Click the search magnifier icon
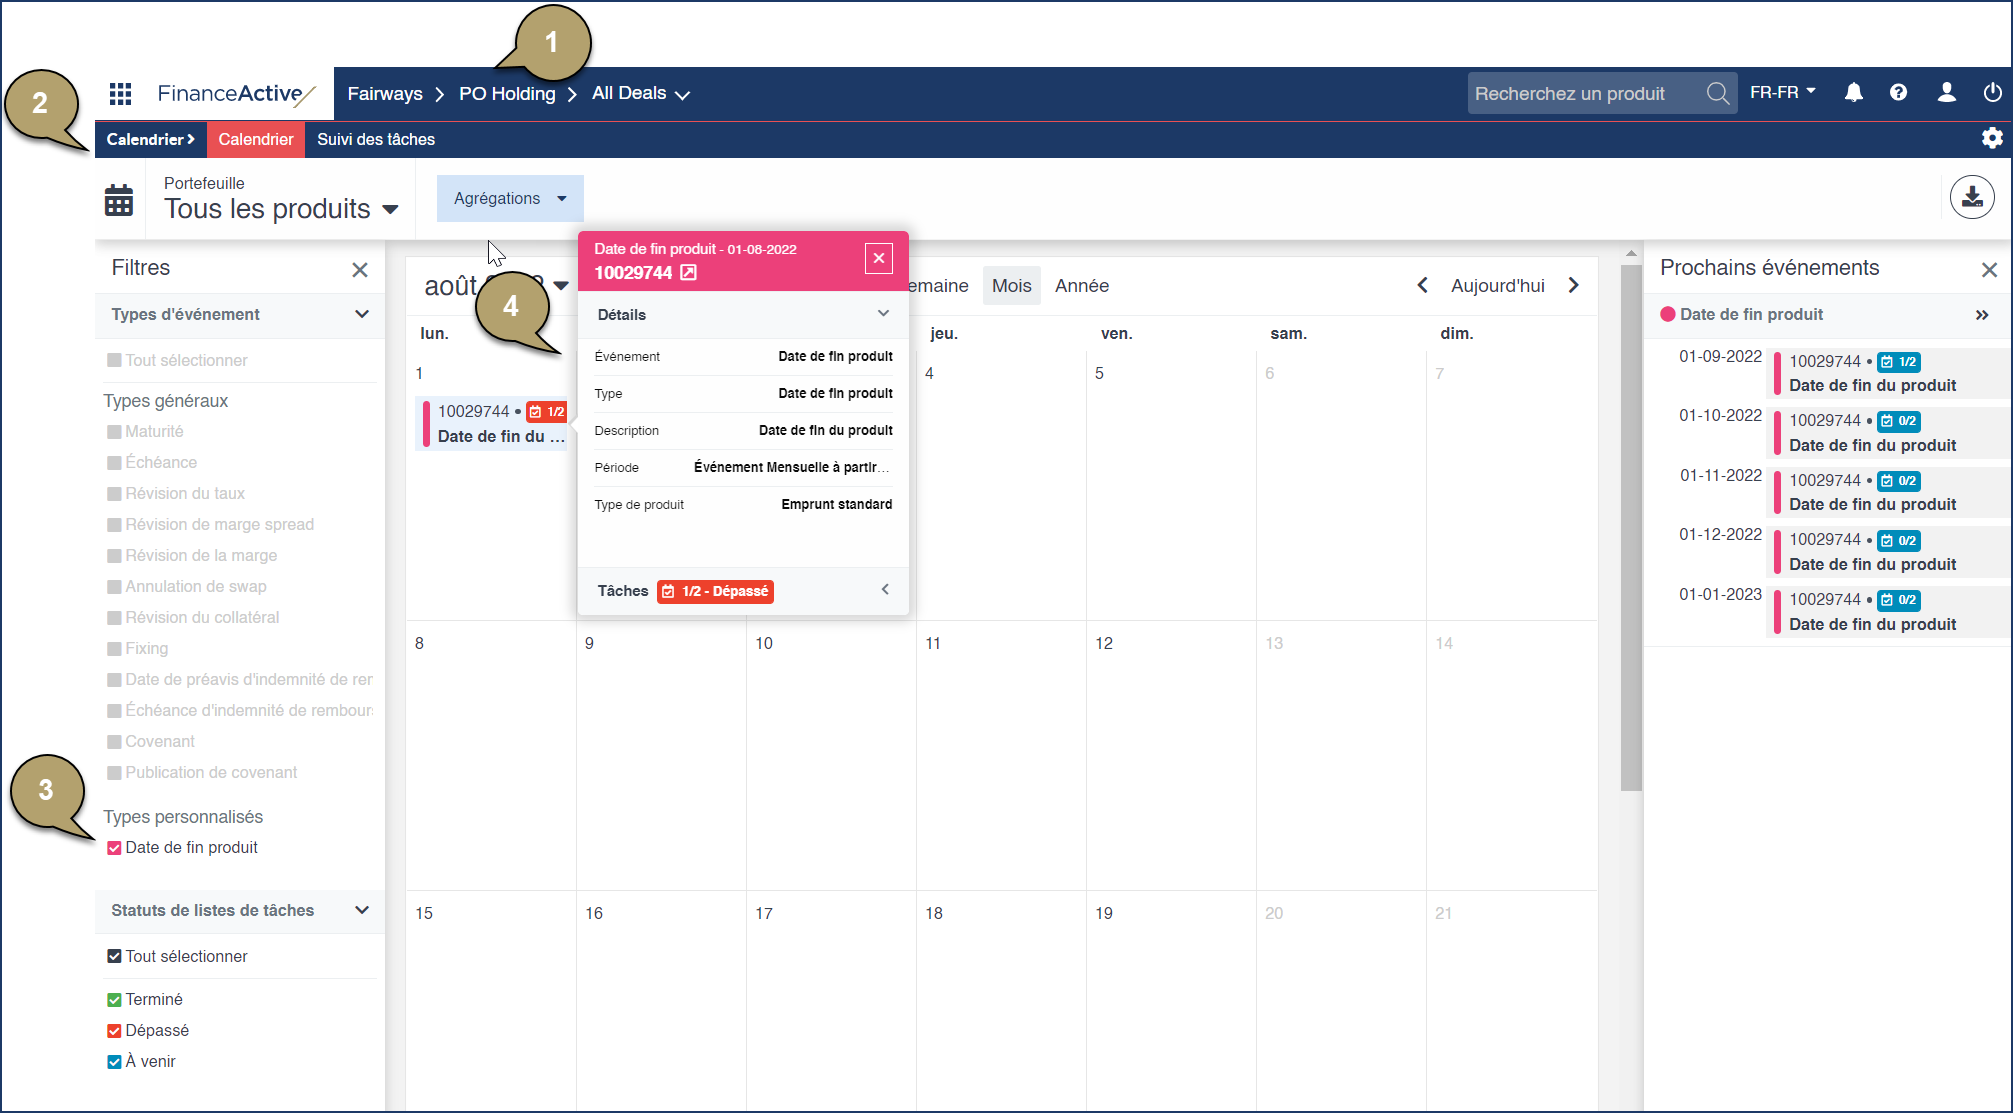 tap(1718, 93)
